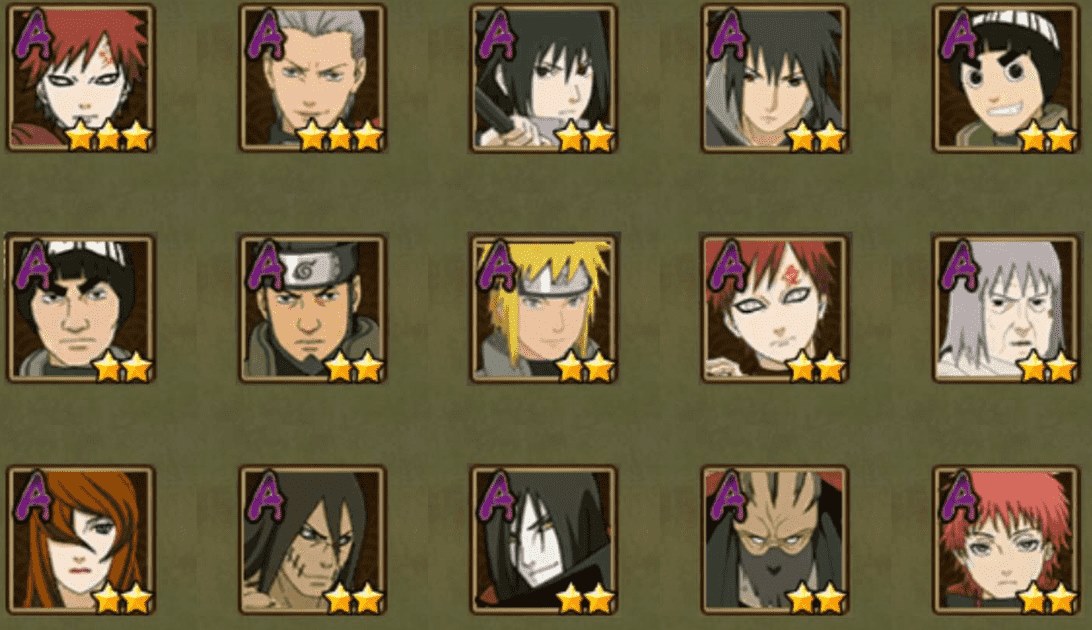The height and width of the screenshot is (630, 1092).
Task: Pick the black-haired ninja holding a sword
Action: click(x=543, y=77)
